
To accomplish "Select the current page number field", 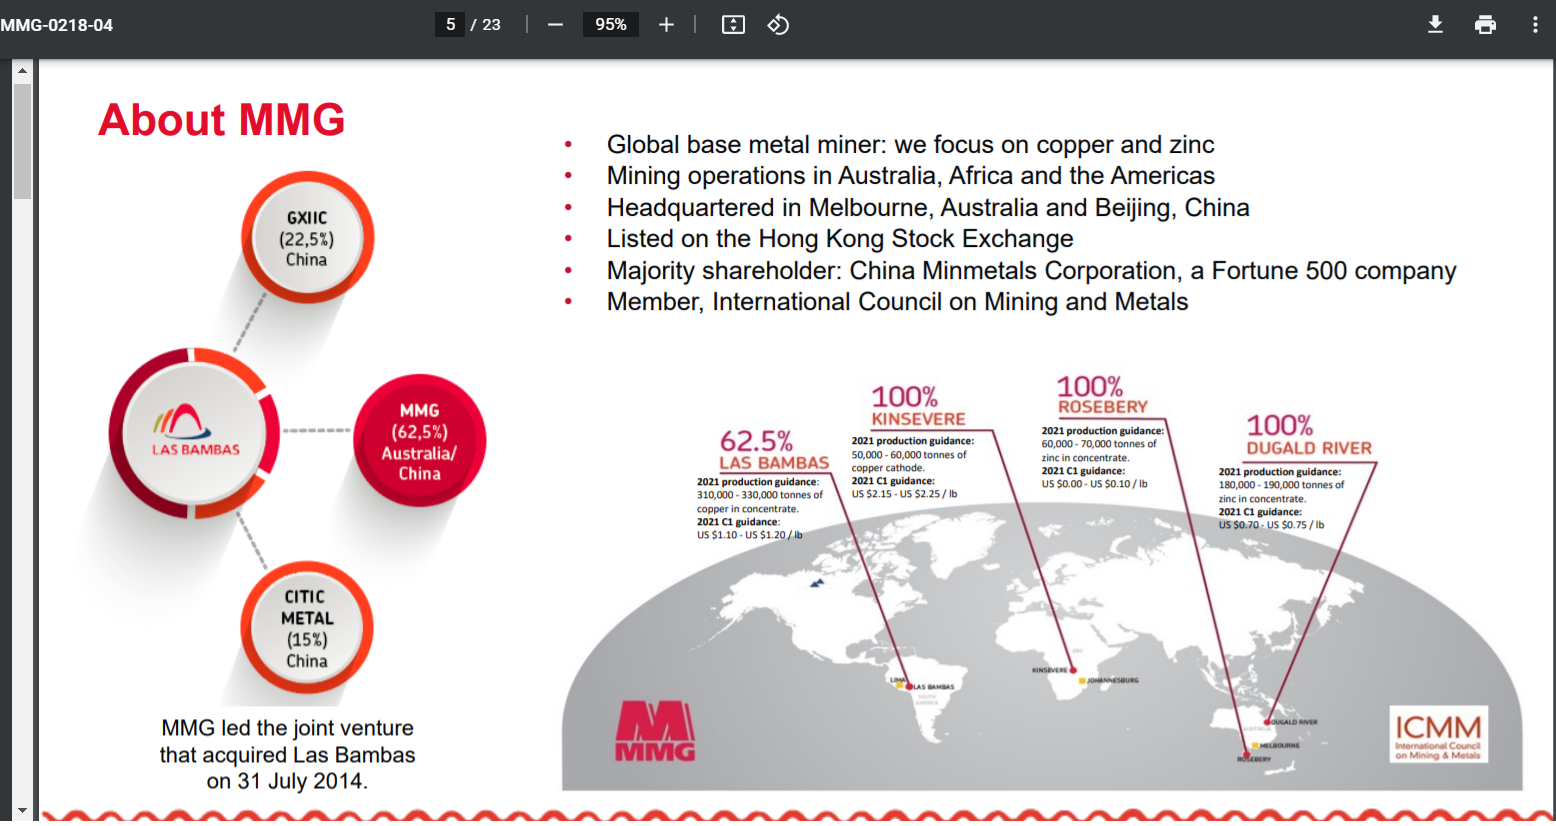I will click(450, 25).
